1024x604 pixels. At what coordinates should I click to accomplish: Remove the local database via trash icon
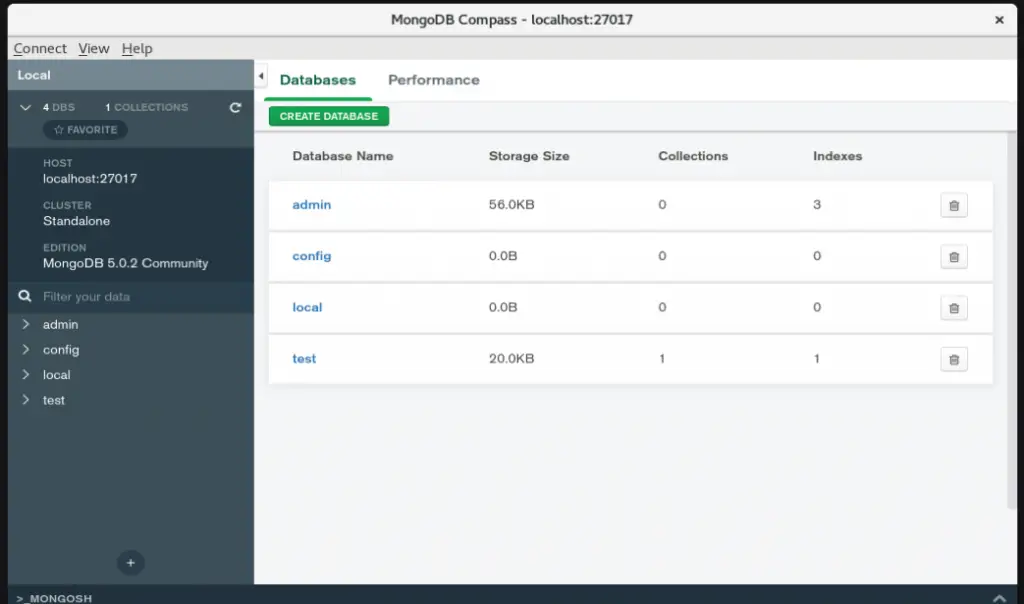point(953,308)
